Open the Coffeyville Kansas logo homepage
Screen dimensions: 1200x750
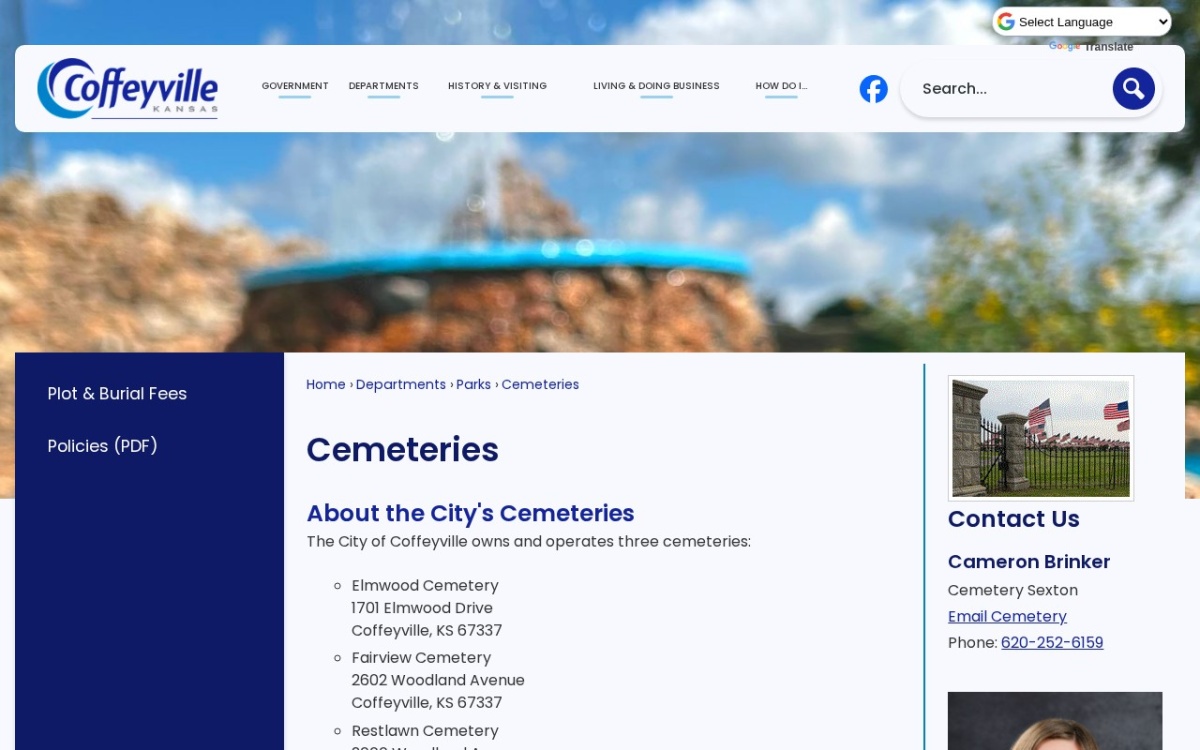point(128,88)
